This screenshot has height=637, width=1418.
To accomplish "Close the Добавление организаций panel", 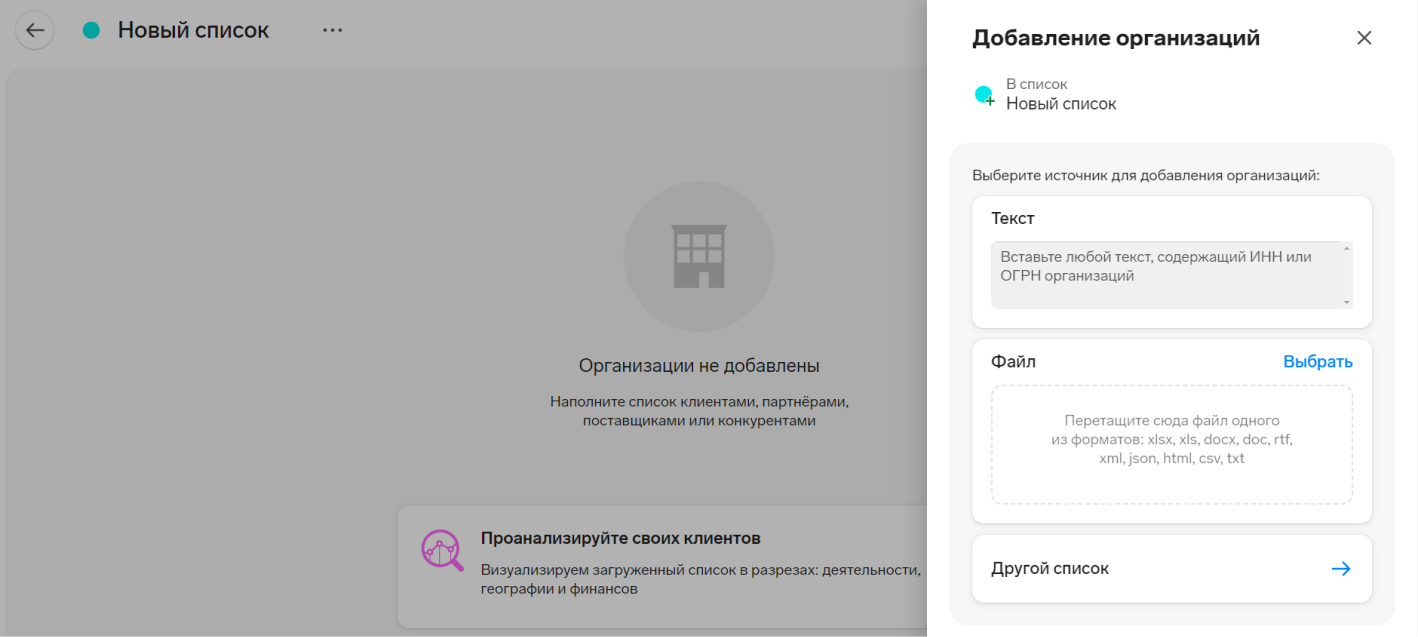I will 1364,38.
